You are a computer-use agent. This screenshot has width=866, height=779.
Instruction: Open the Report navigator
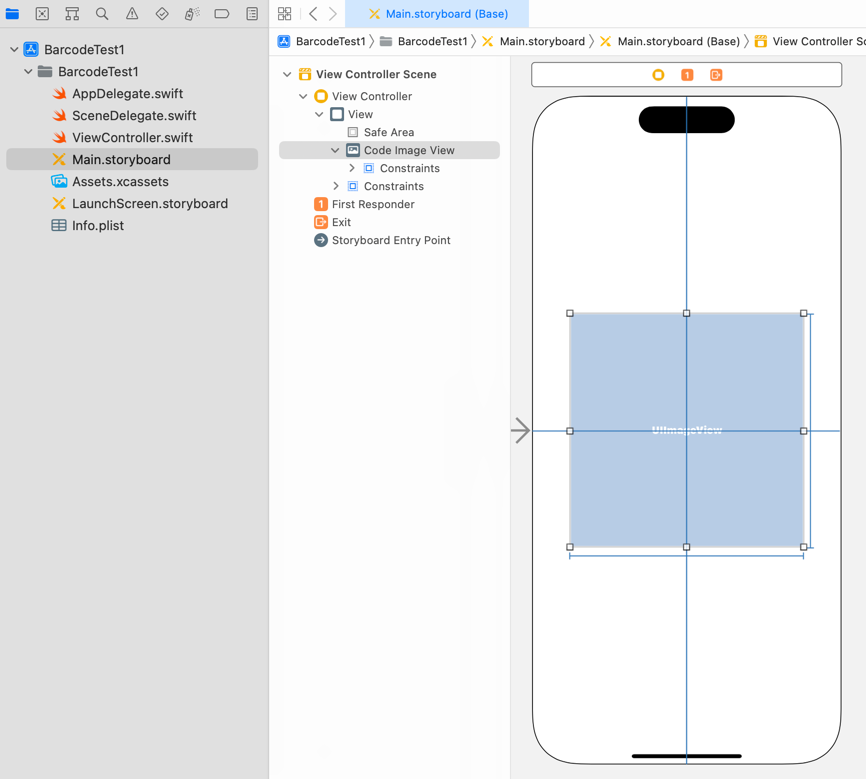[x=252, y=14]
